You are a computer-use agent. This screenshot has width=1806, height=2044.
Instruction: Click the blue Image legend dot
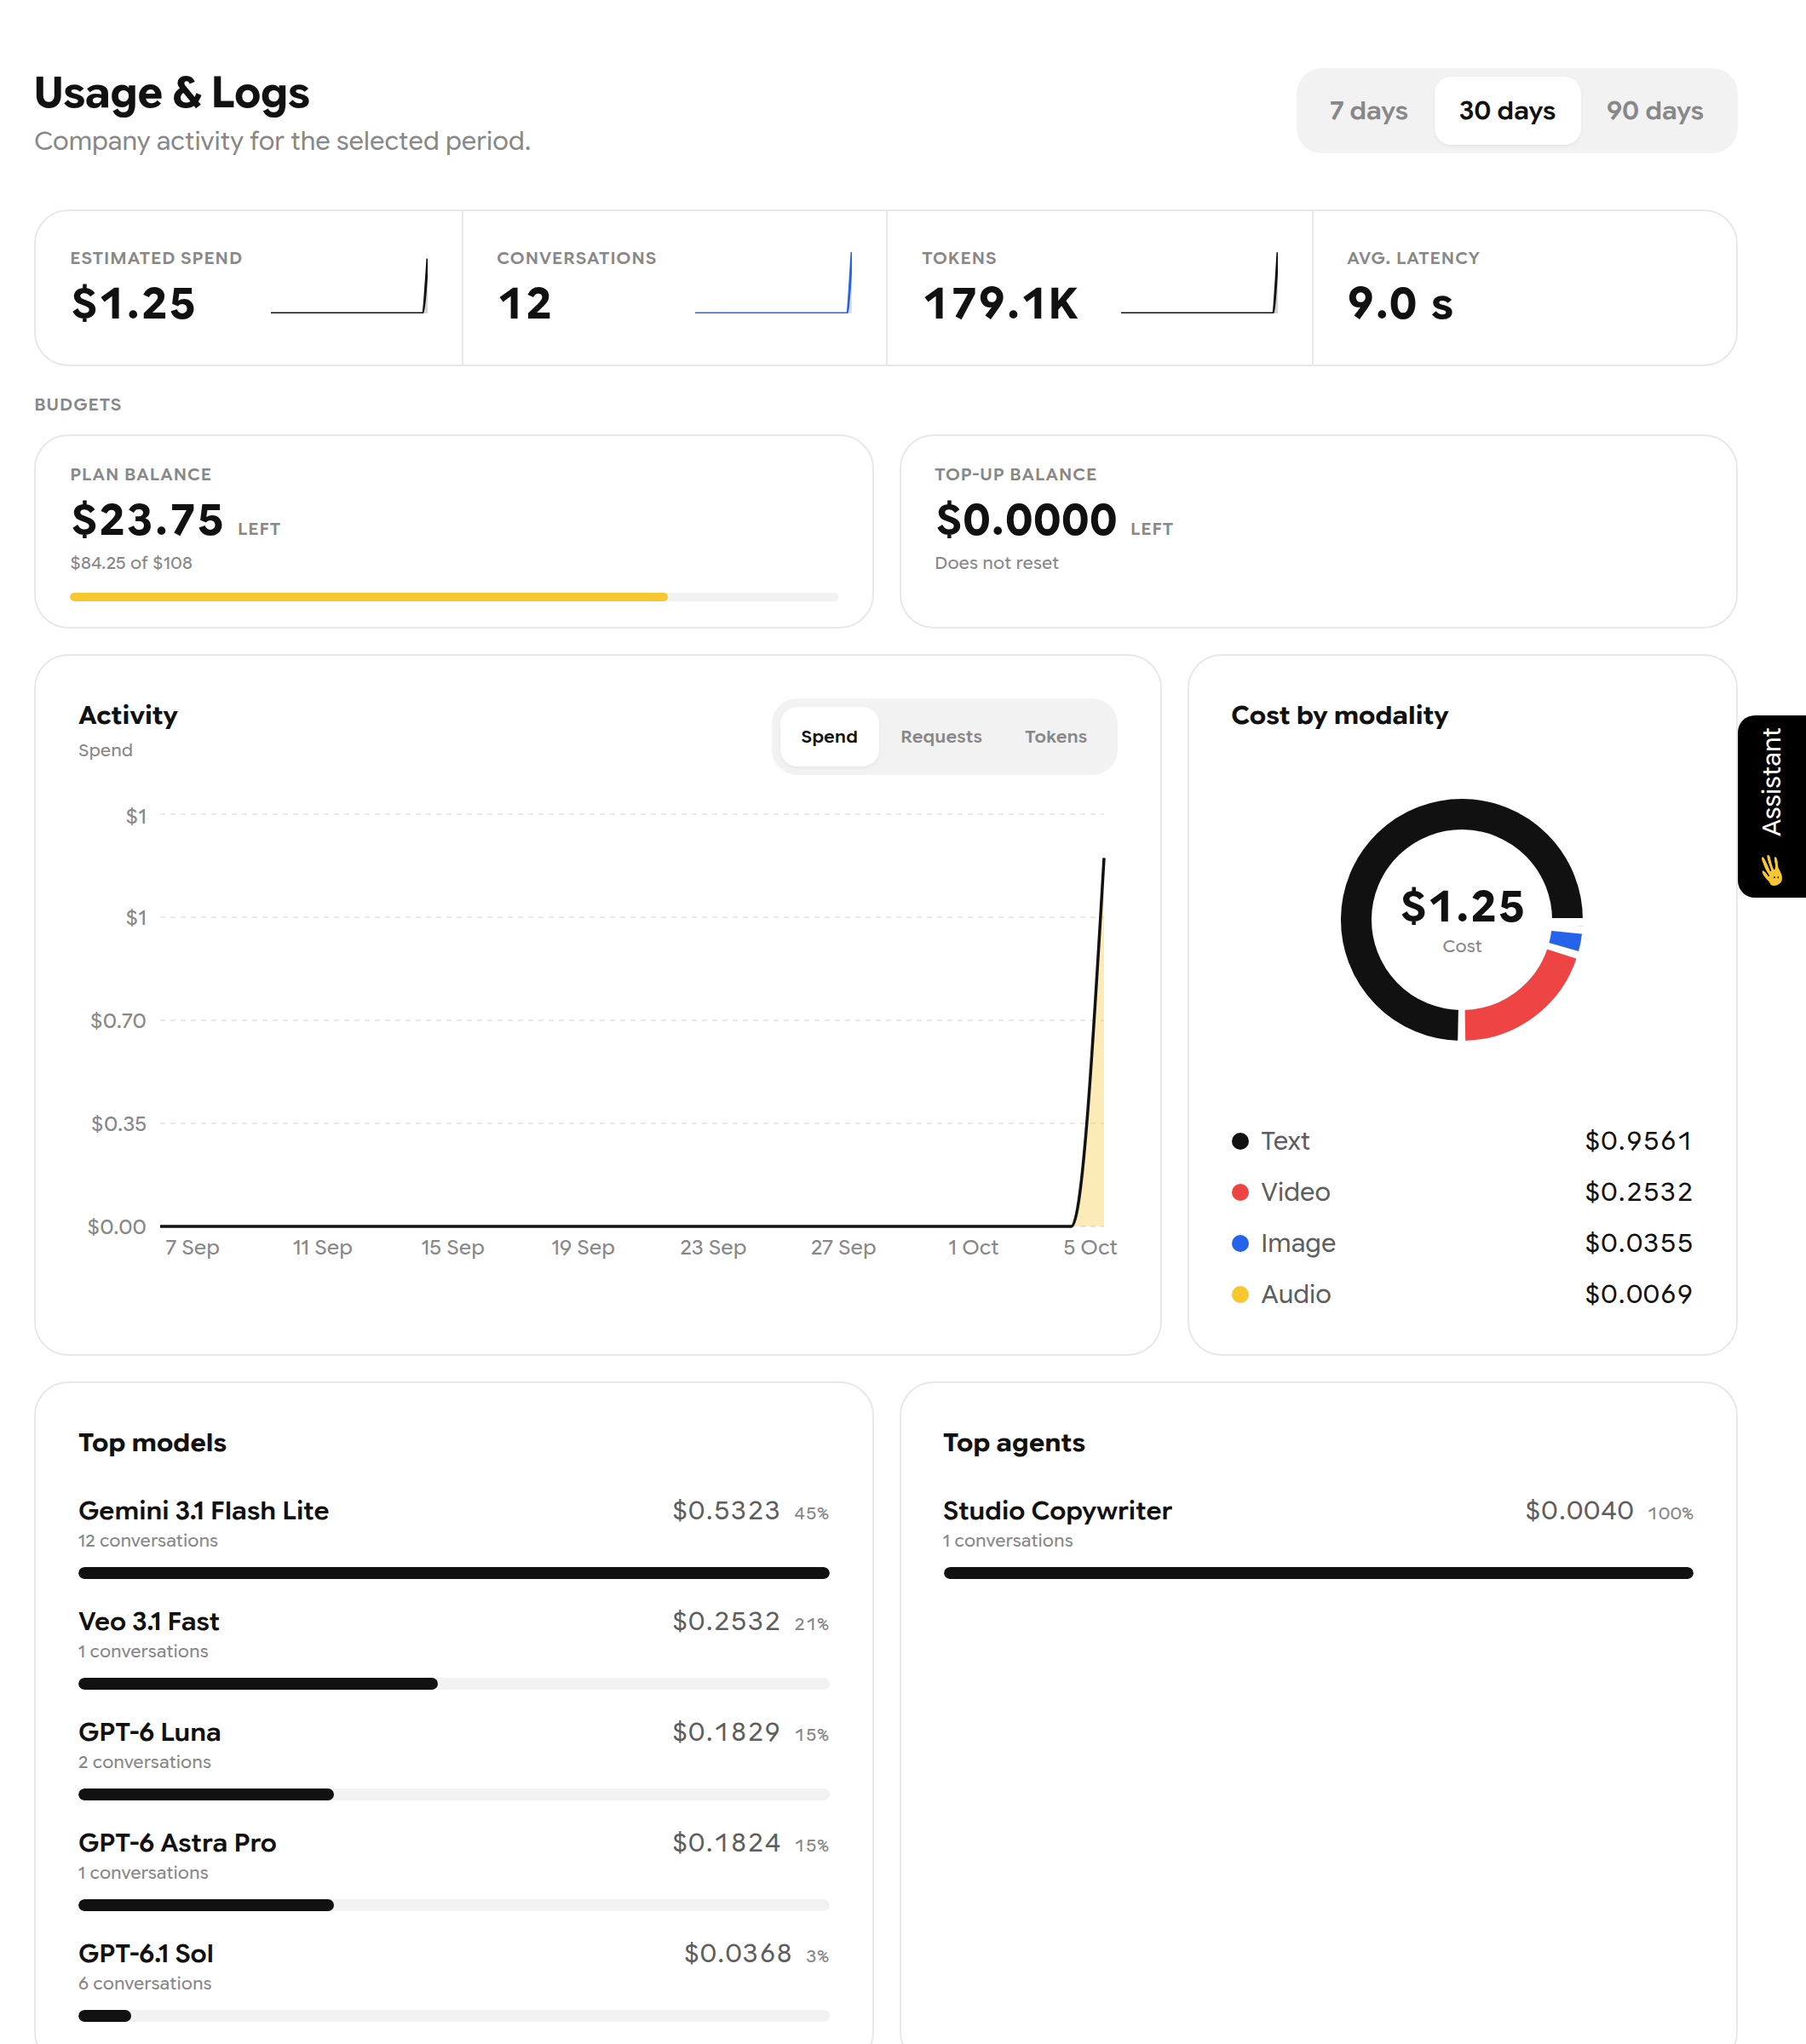1240,1243
